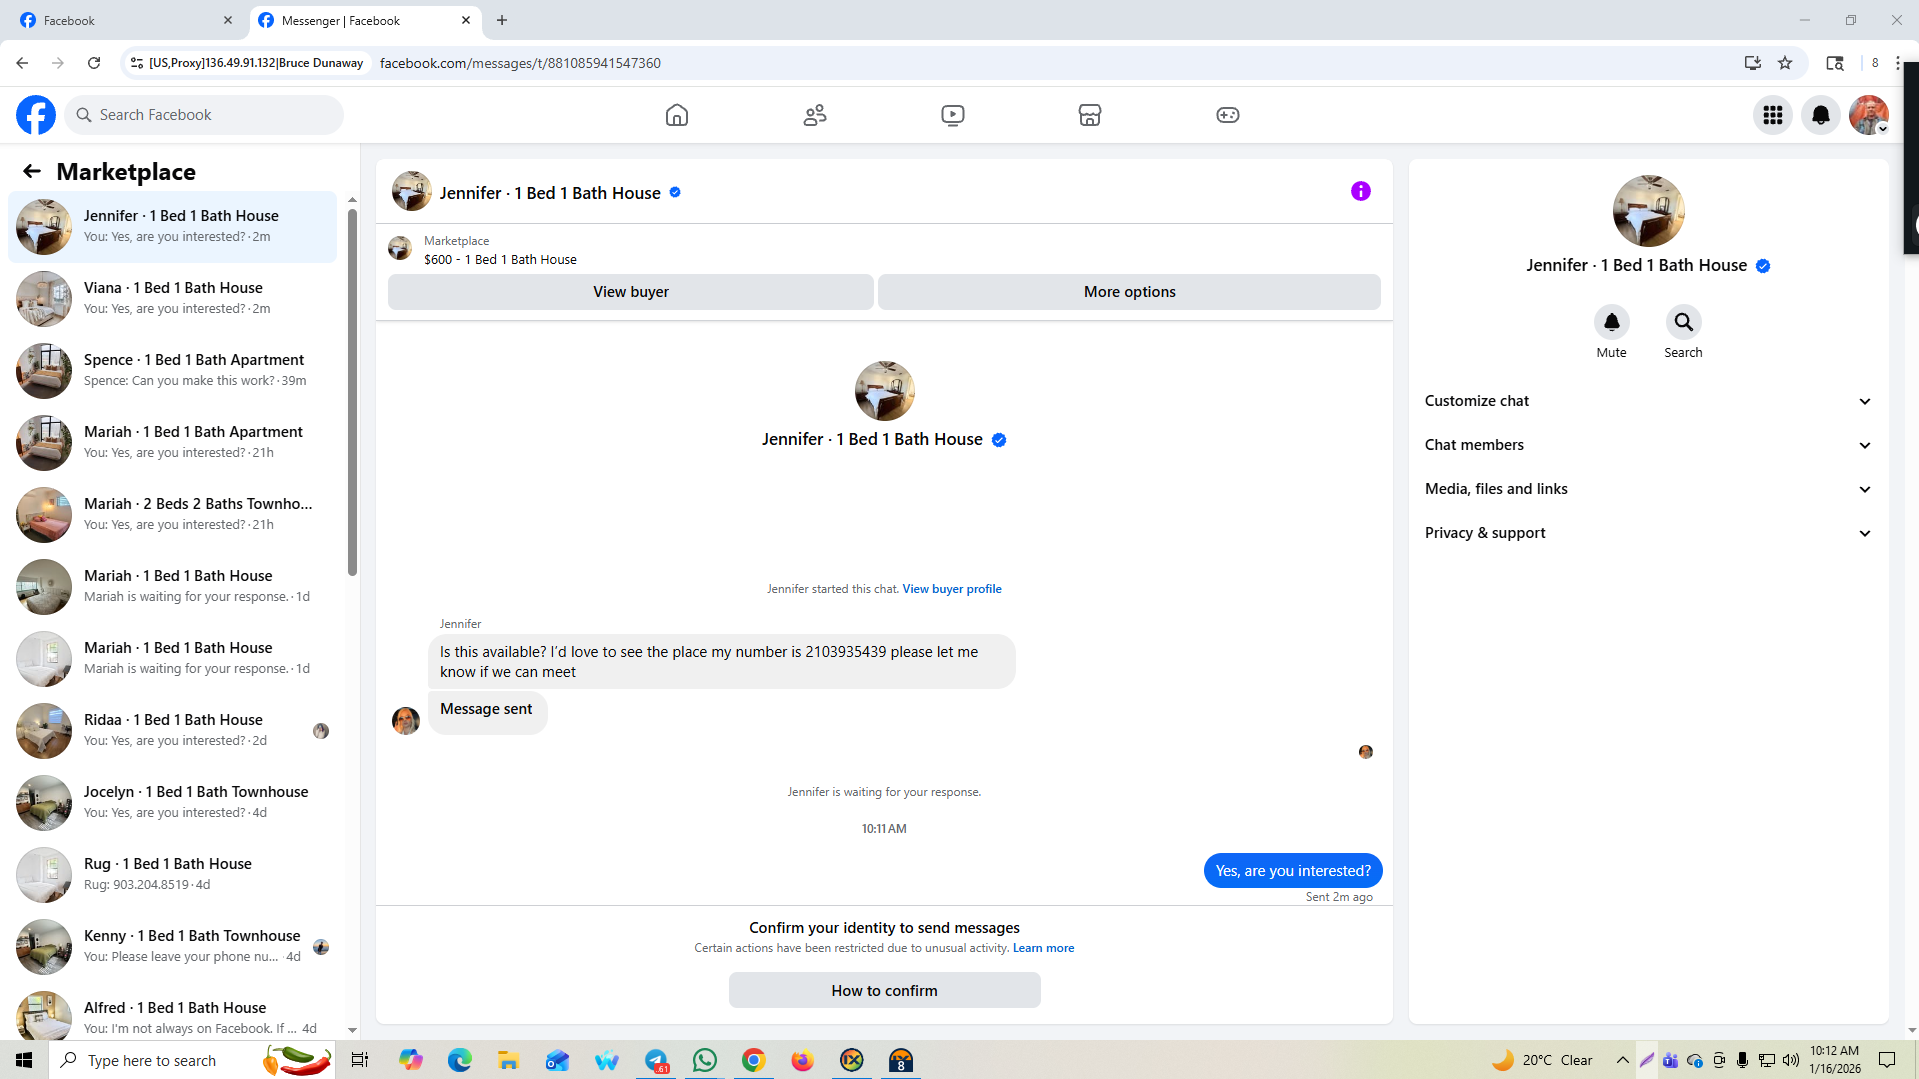The image size is (1919, 1079).
Task: Open Mariah 2 Beds 2 Baths Townhouse chat
Action: (x=173, y=515)
